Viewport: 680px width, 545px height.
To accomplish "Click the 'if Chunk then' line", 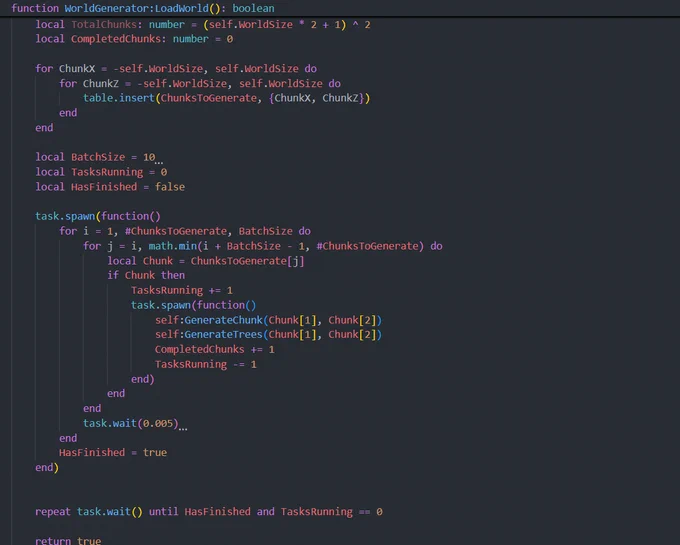I will point(146,275).
